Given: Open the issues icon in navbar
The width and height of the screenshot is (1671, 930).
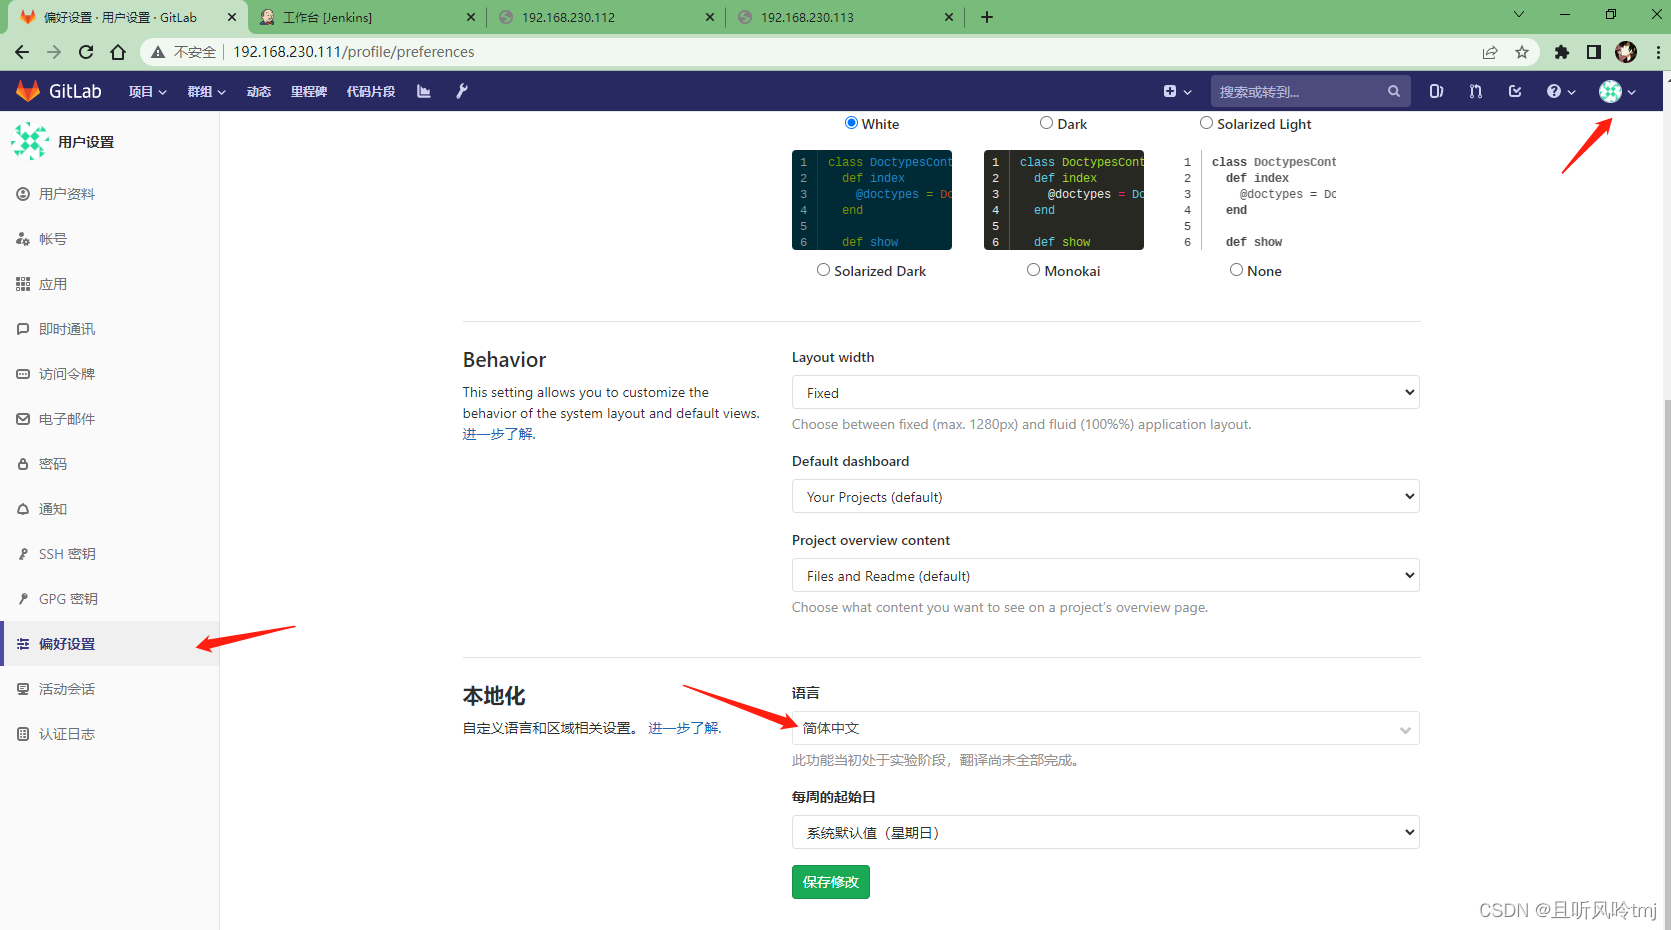Looking at the screenshot, I should click(x=1436, y=91).
